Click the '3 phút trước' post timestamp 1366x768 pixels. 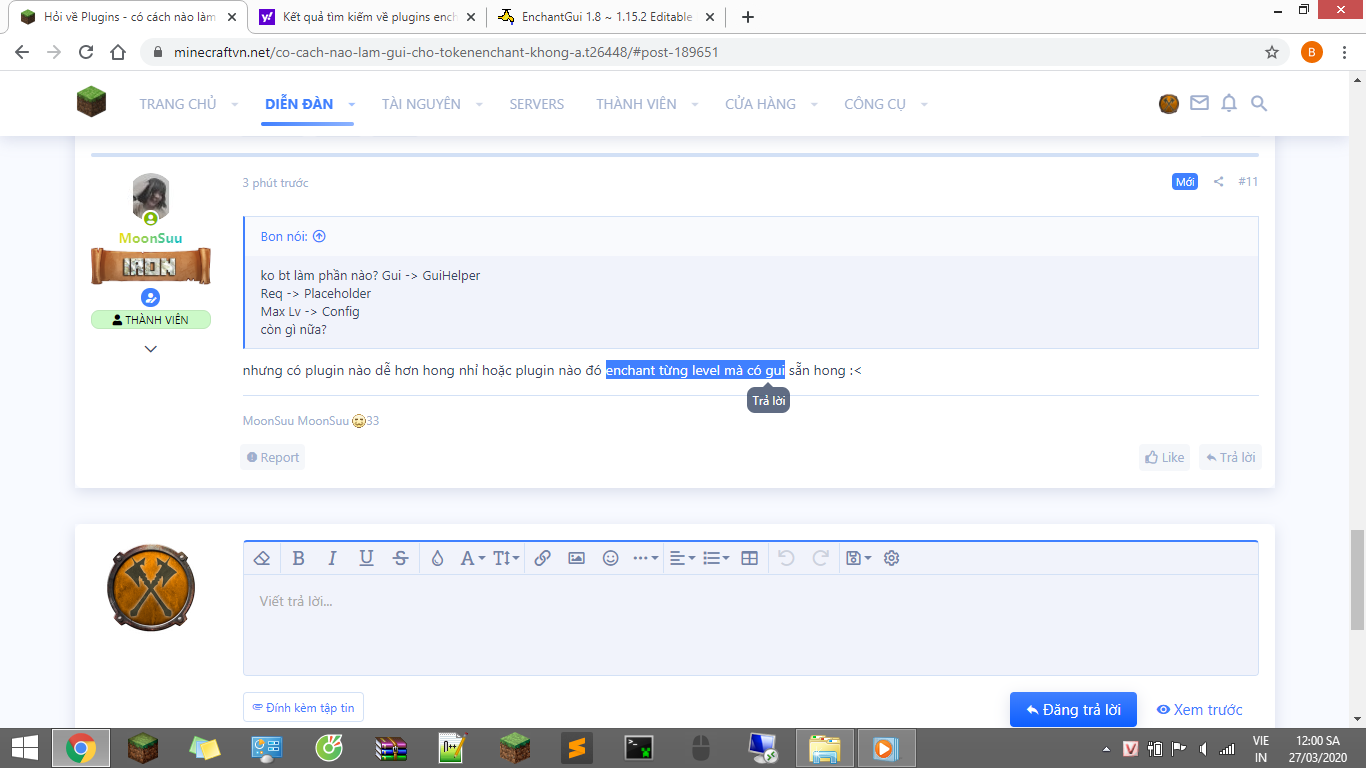(275, 183)
